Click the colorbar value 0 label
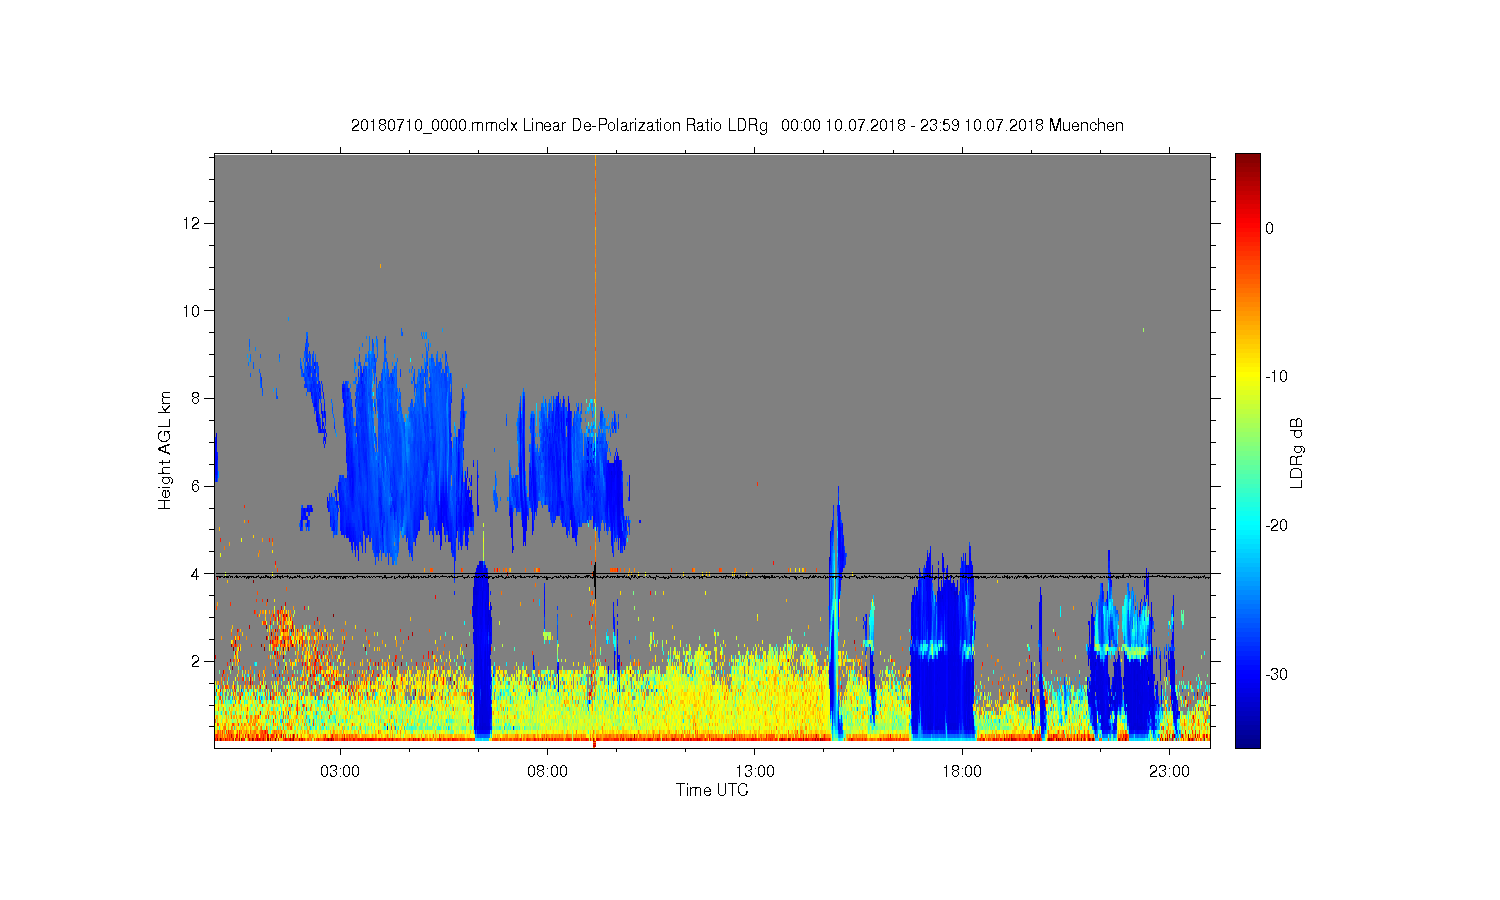1500x900 pixels. click(x=1269, y=228)
